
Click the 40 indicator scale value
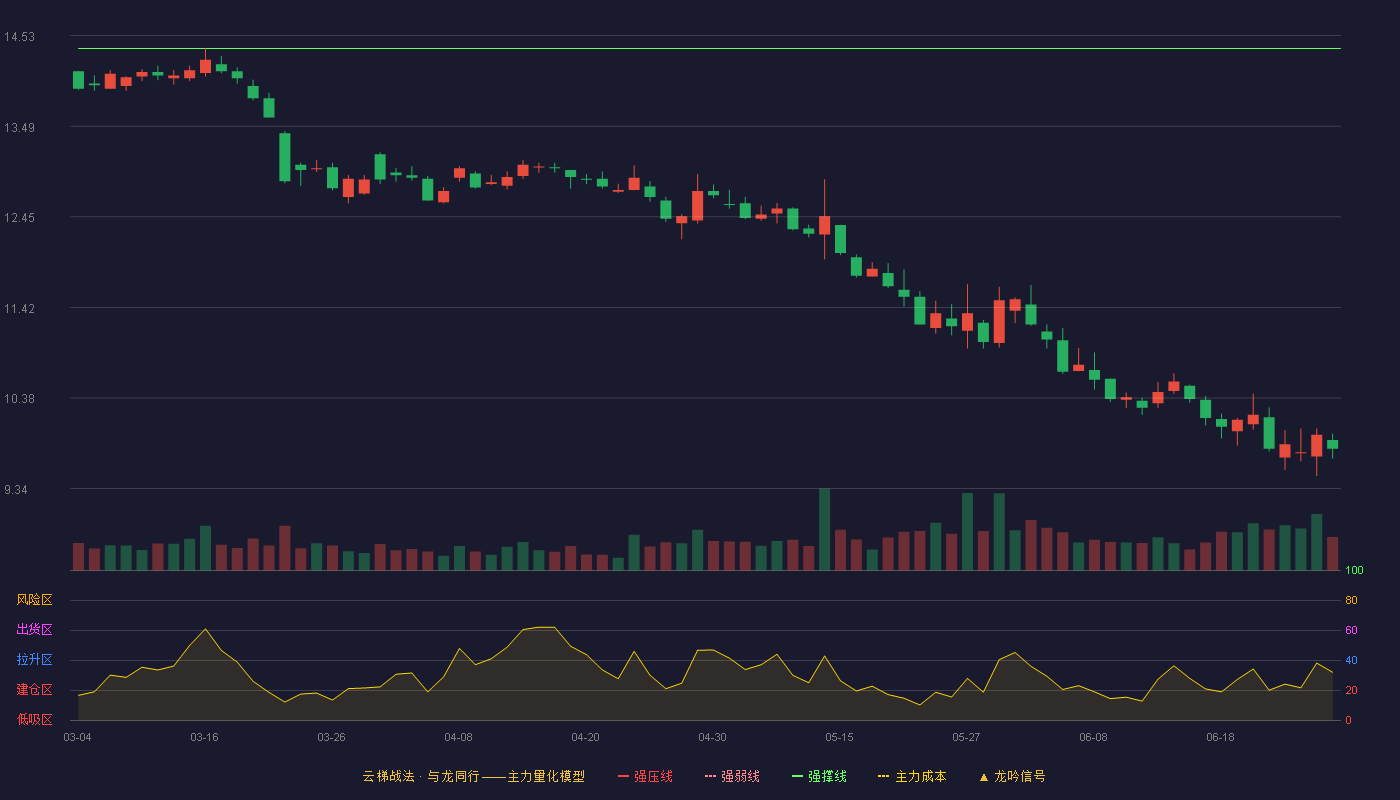tap(1351, 660)
